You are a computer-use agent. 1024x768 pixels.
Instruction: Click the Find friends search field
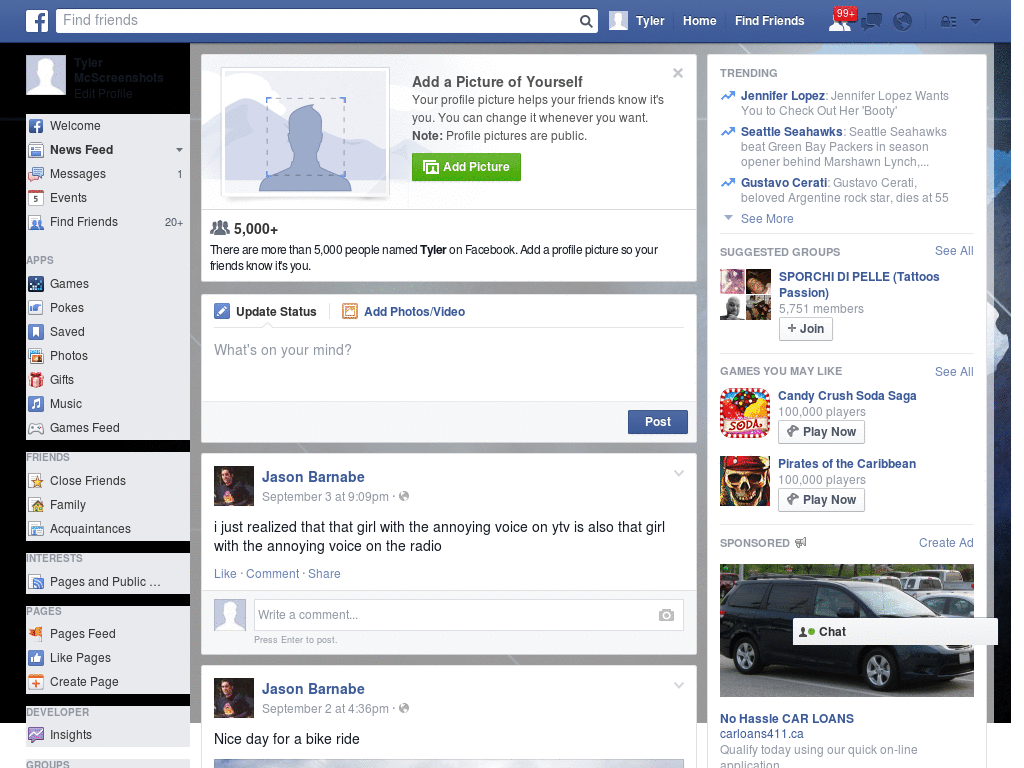pos(317,21)
